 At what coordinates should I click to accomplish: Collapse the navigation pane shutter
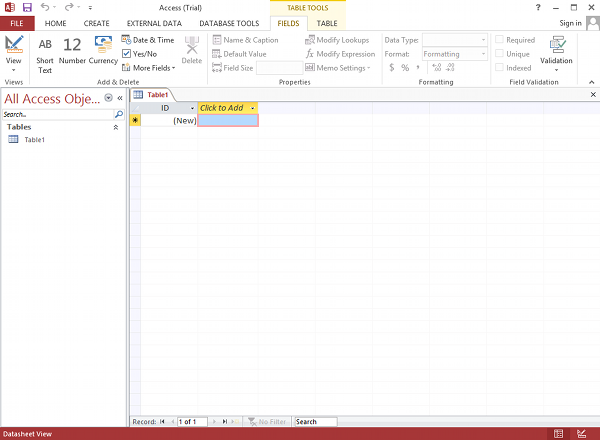(x=120, y=98)
